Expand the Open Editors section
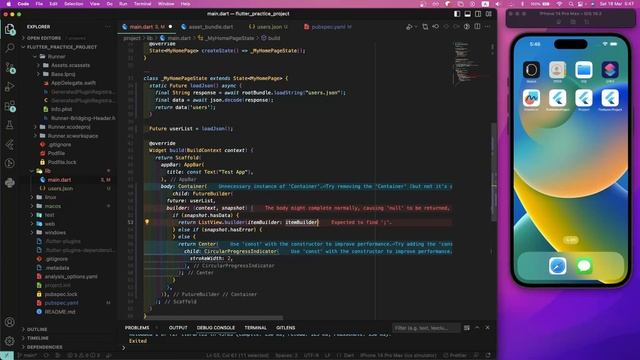This screenshot has width=640, height=360. [43, 38]
